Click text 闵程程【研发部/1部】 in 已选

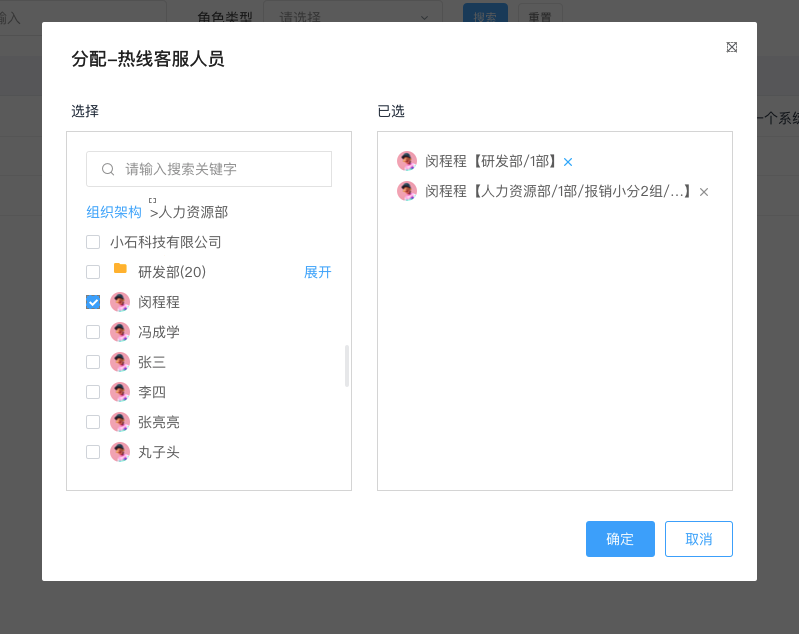coord(491,161)
